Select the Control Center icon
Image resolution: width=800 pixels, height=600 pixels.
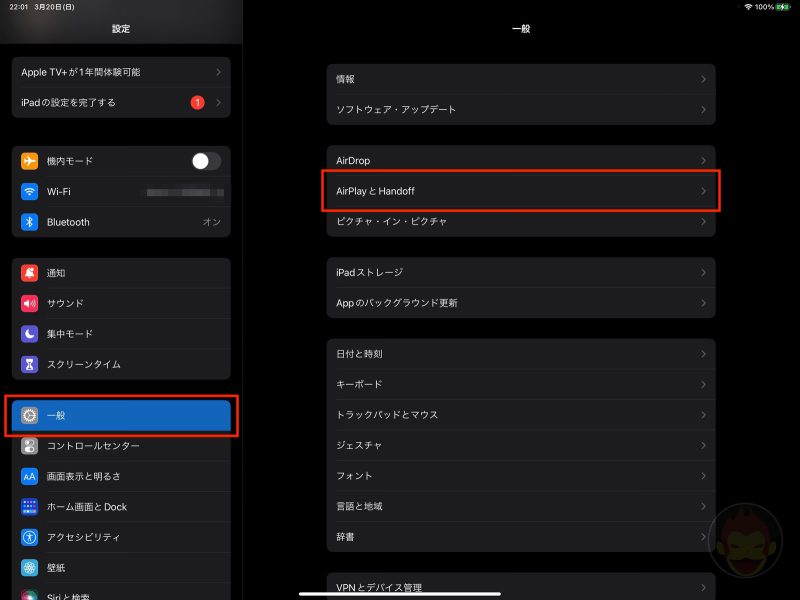[x=30, y=445]
